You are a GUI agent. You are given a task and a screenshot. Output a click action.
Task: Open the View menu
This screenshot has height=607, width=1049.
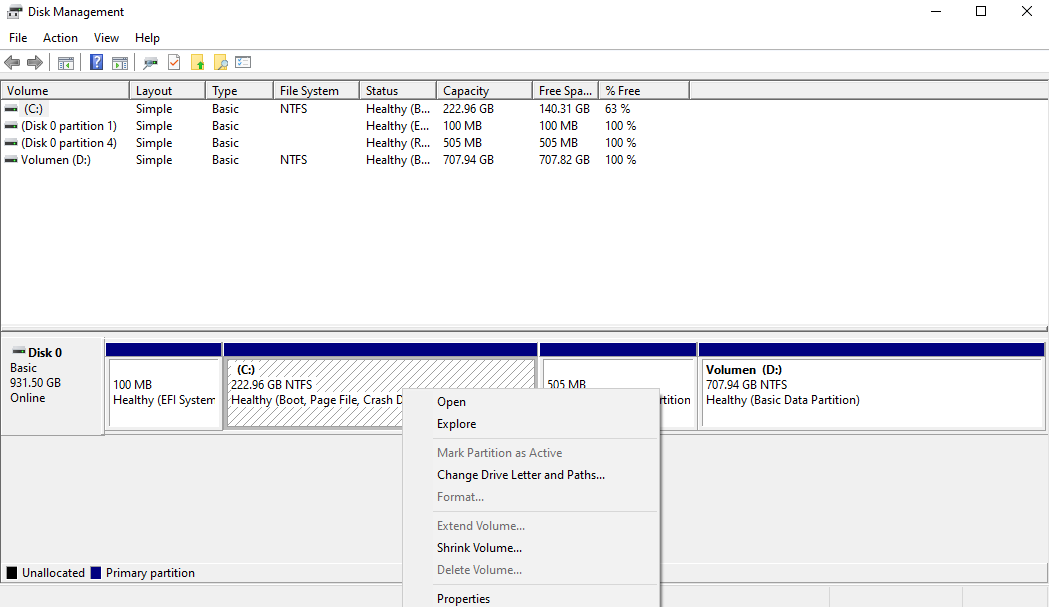[106, 37]
